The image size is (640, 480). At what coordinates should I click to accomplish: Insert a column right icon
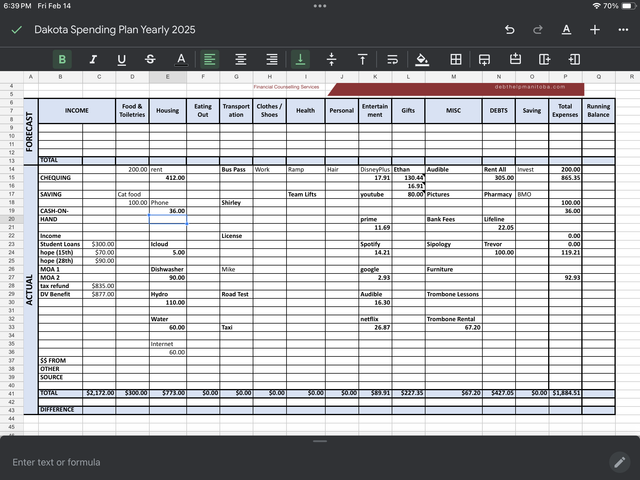click(544, 60)
